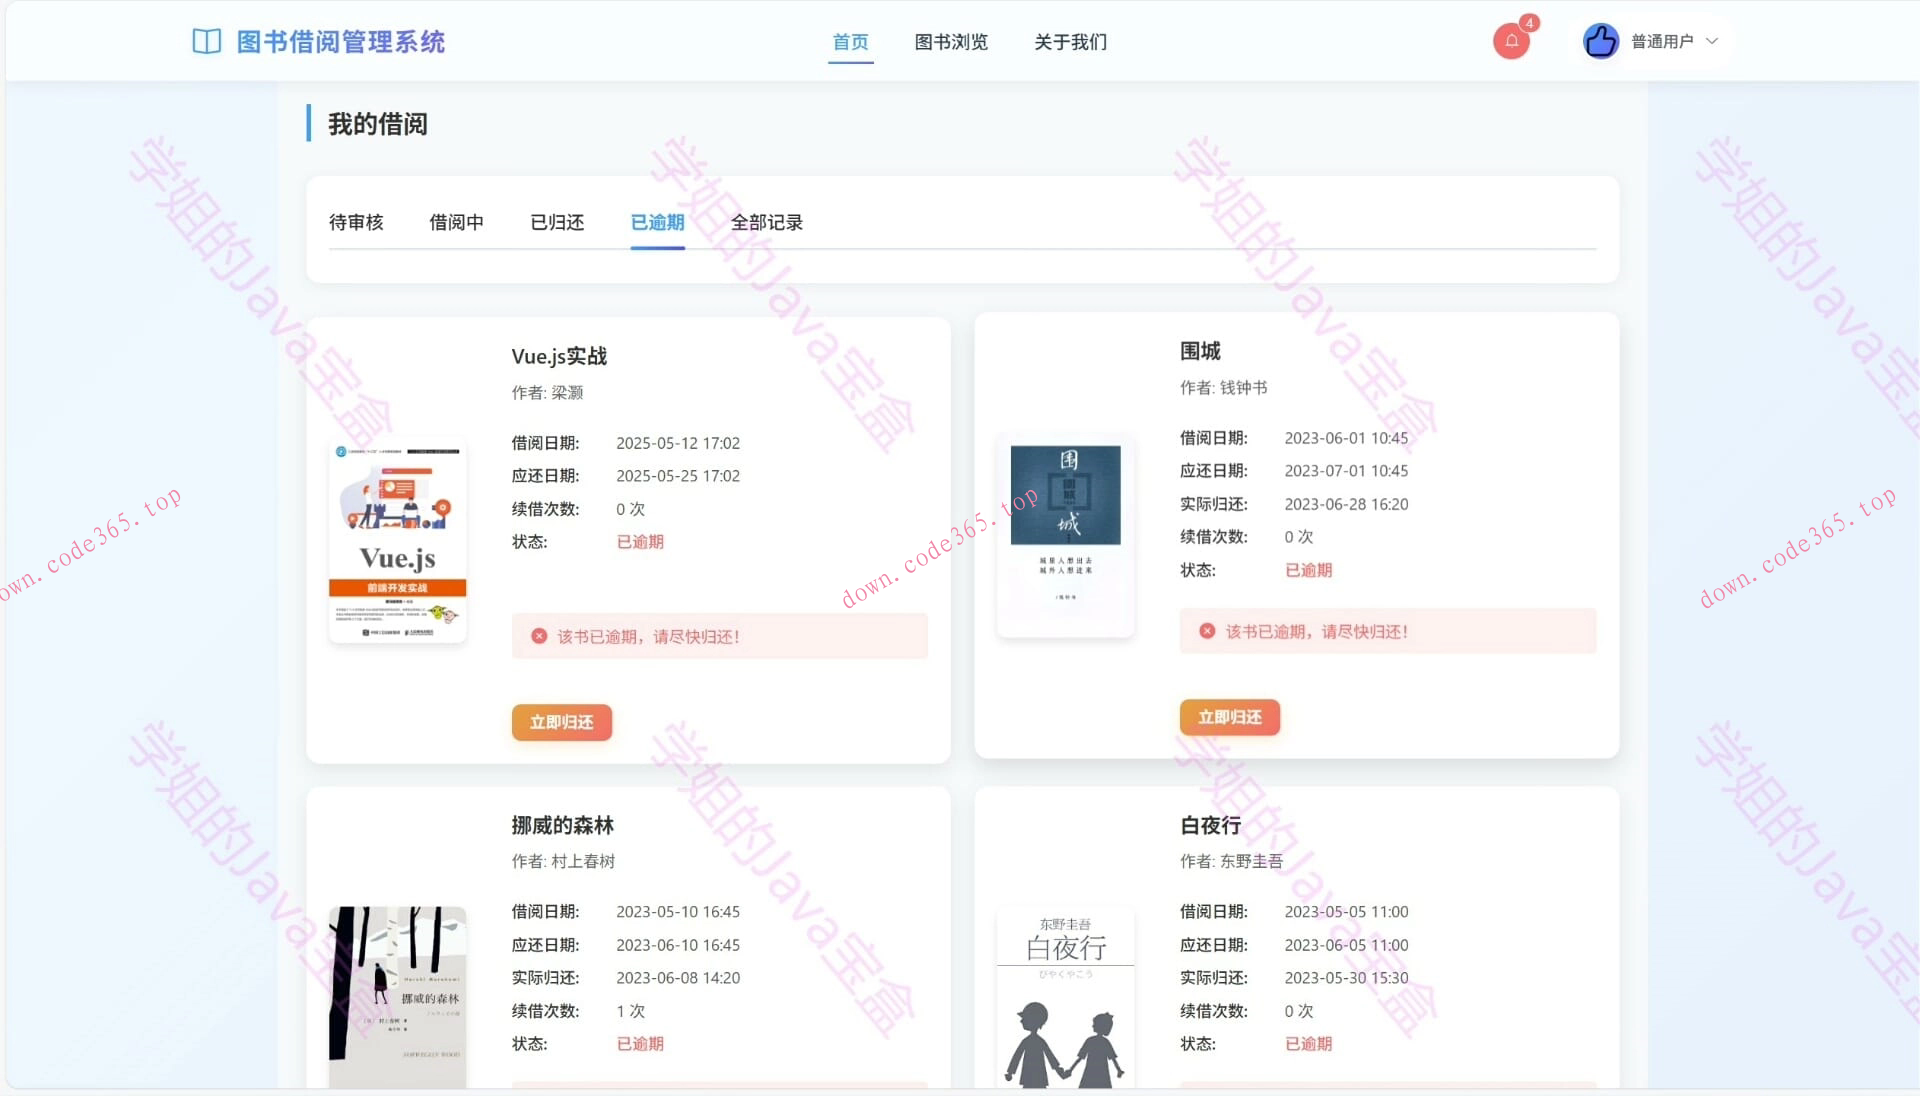The height and width of the screenshot is (1096, 1920).
Task: Click 立即归还 button for 围城
Action: point(1229,717)
